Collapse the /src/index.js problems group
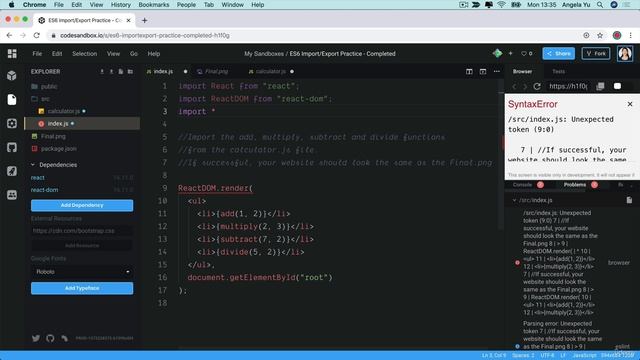Image resolution: width=640 pixels, height=360 pixels. (533, 200)
